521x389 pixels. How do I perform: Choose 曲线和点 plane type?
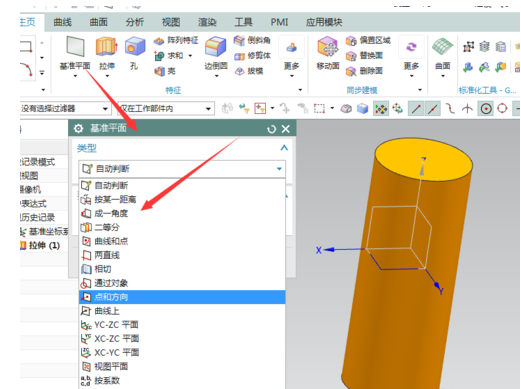(x=182, y=241)
